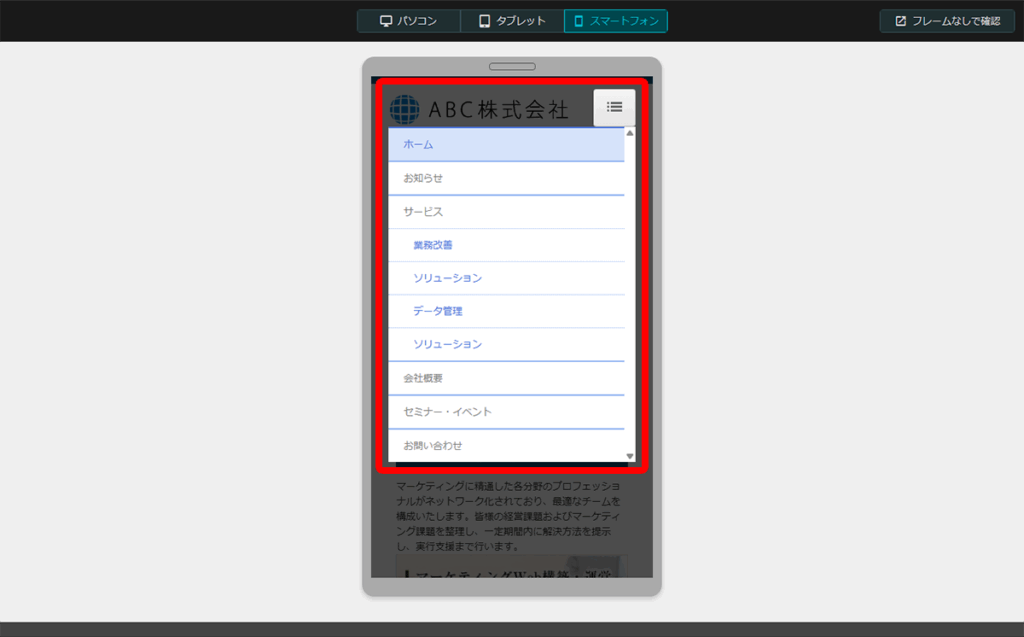Select the スマートフォン preview tab
Viewport: 1024px width, 637px height.
[616, 21]
